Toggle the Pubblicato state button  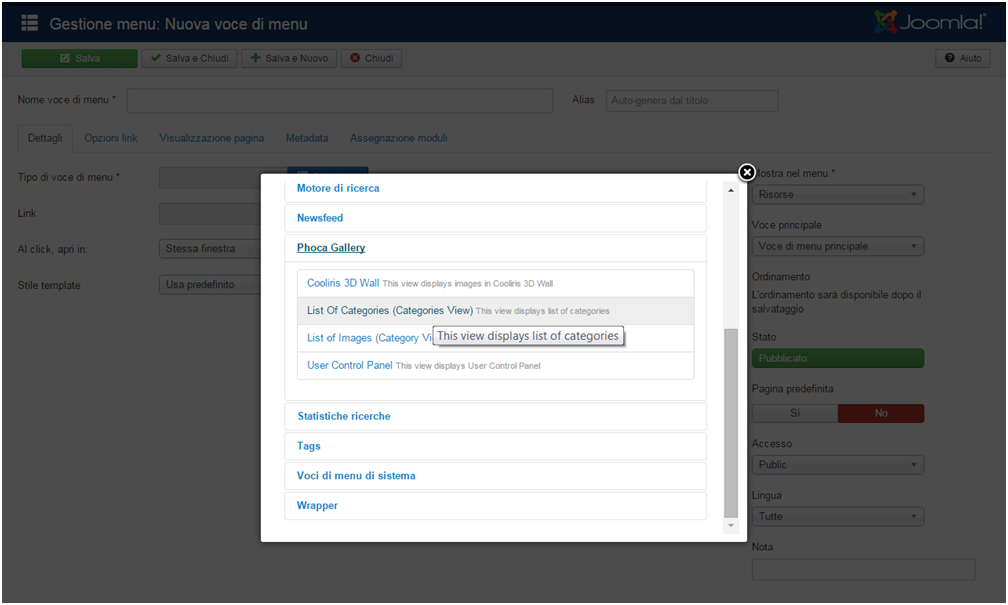(x=837, y=358)
